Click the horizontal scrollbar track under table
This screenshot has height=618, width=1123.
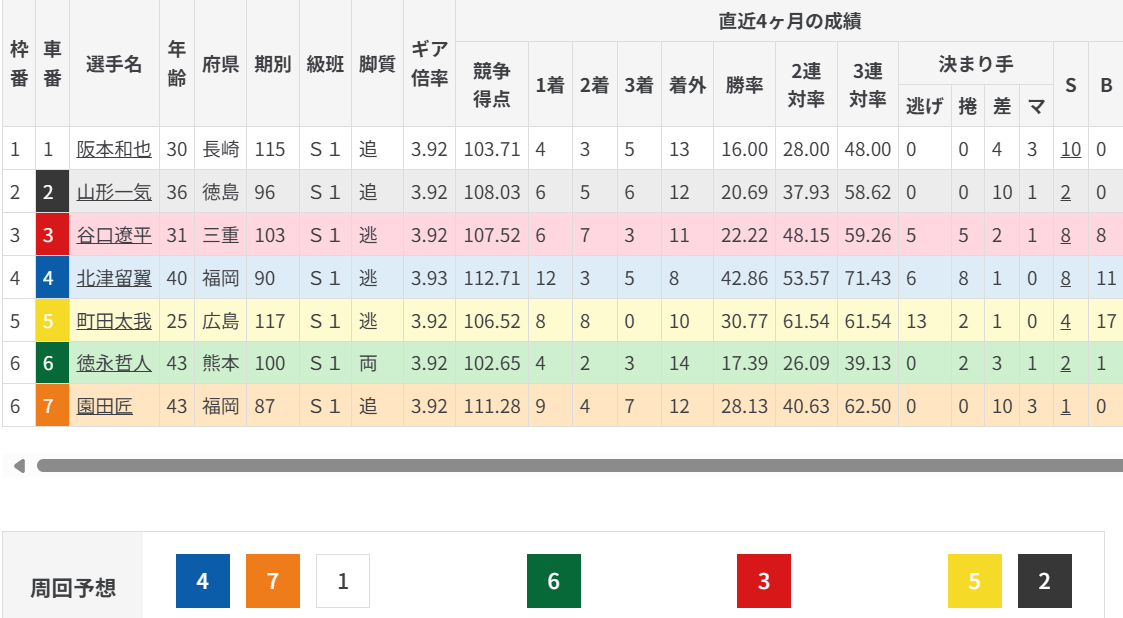[x=580, y=465]
